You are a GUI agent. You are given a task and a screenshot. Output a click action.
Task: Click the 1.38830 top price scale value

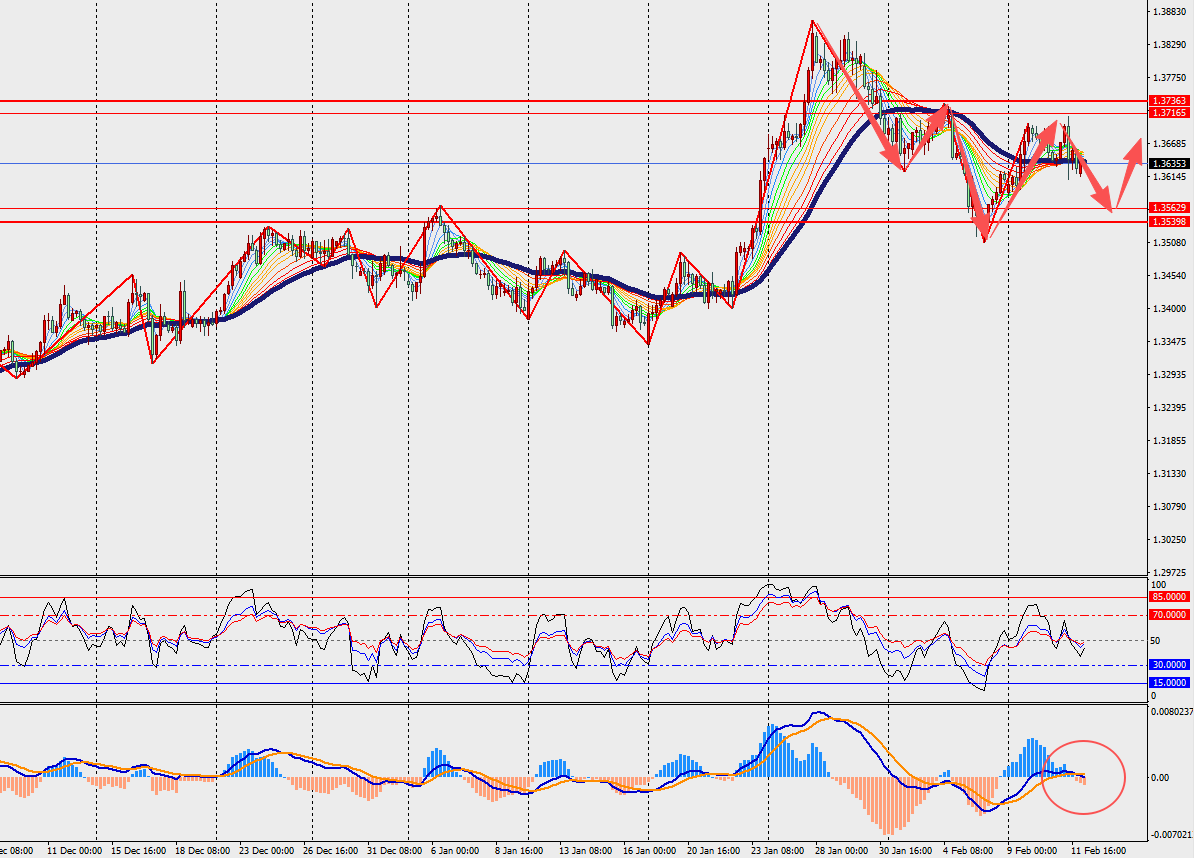click(x=1169, y=12)
